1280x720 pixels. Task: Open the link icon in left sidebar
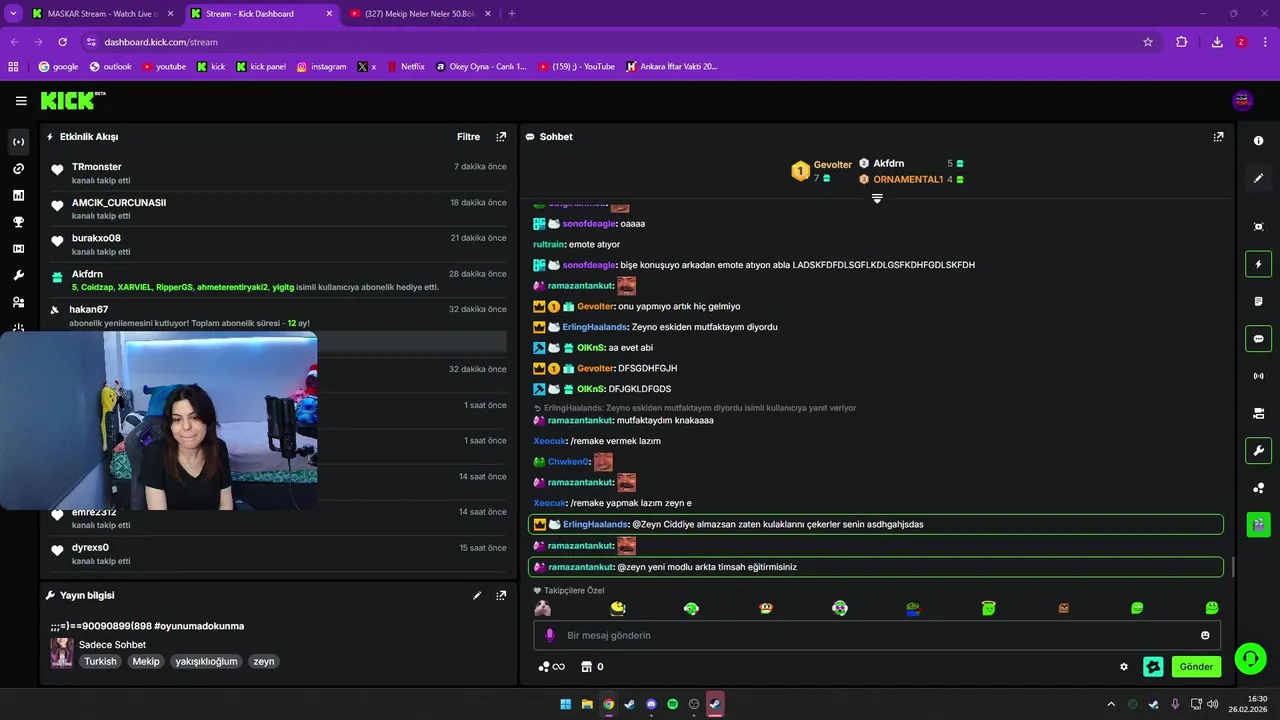tap(18, 169)
